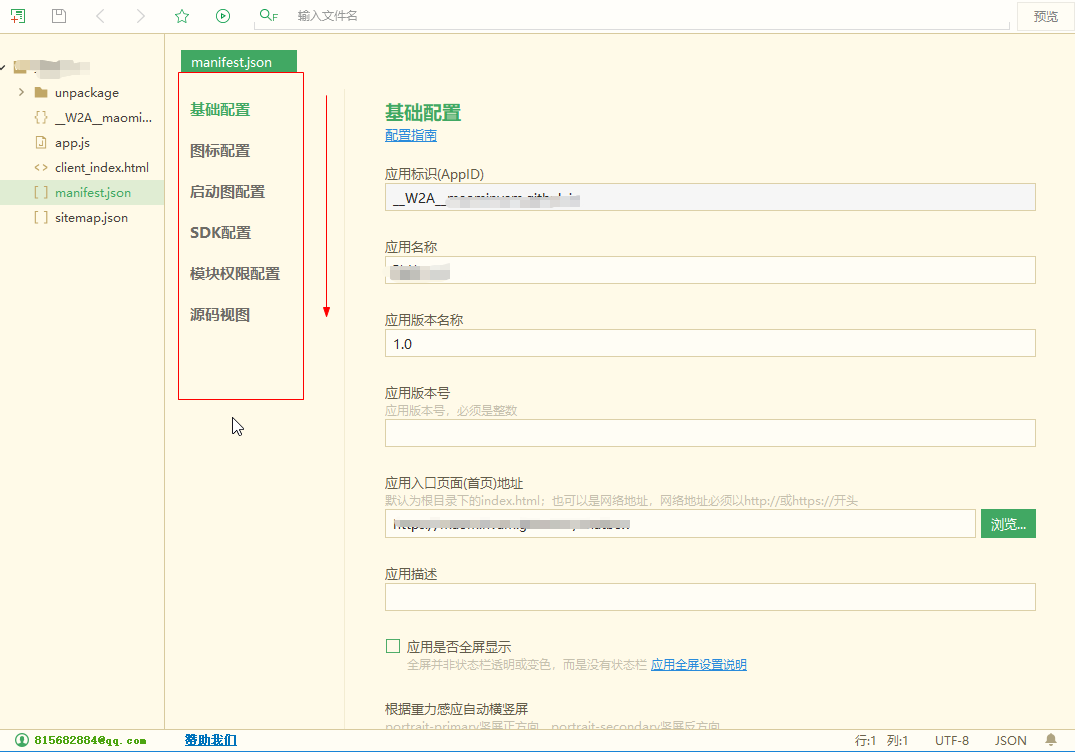Click the file search magnifier icon
Screen dimensions: 1075x752
(268, 15)
